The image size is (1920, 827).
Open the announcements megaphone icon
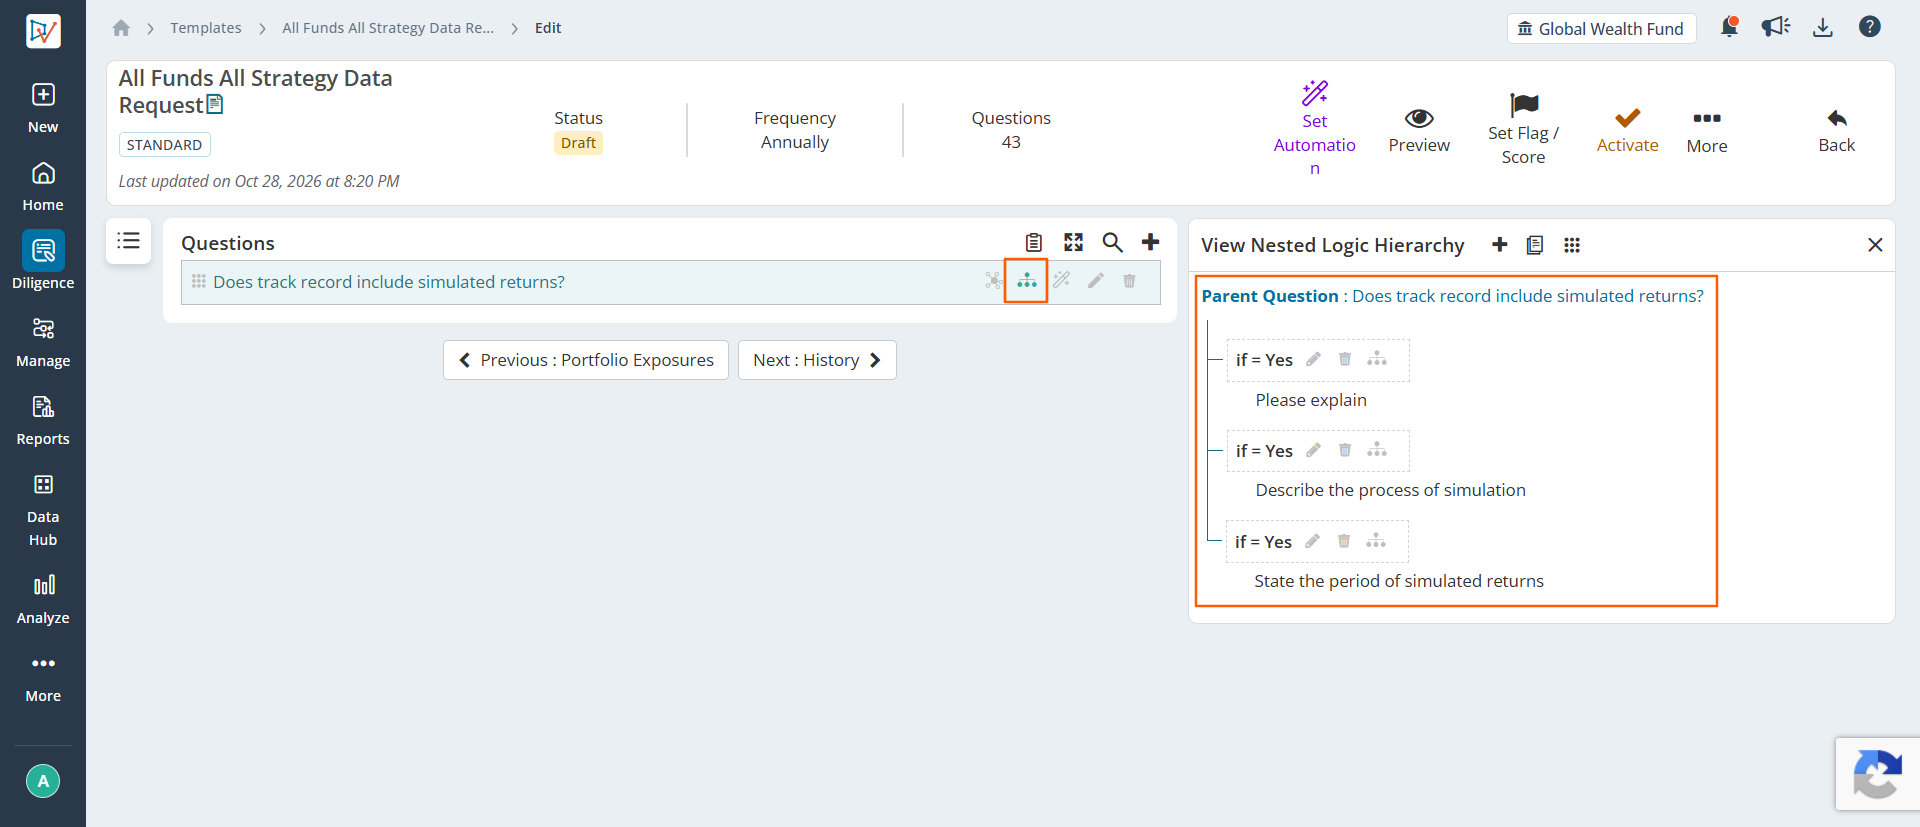coord(1776,27)
